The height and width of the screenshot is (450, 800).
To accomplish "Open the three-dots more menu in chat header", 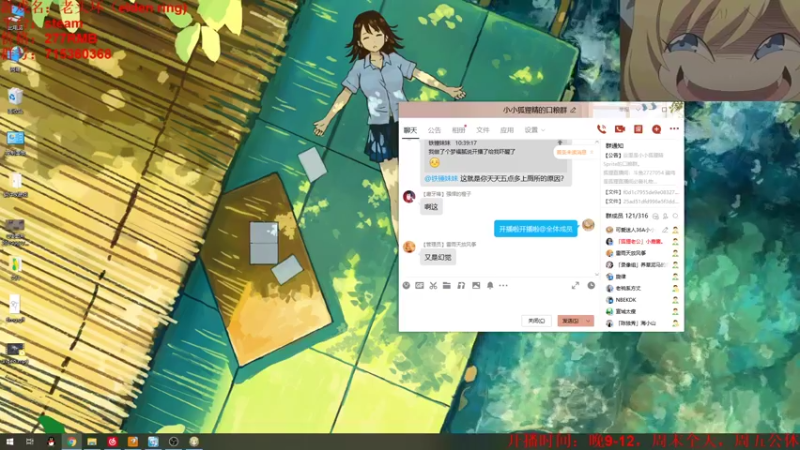I will [674, 129].
